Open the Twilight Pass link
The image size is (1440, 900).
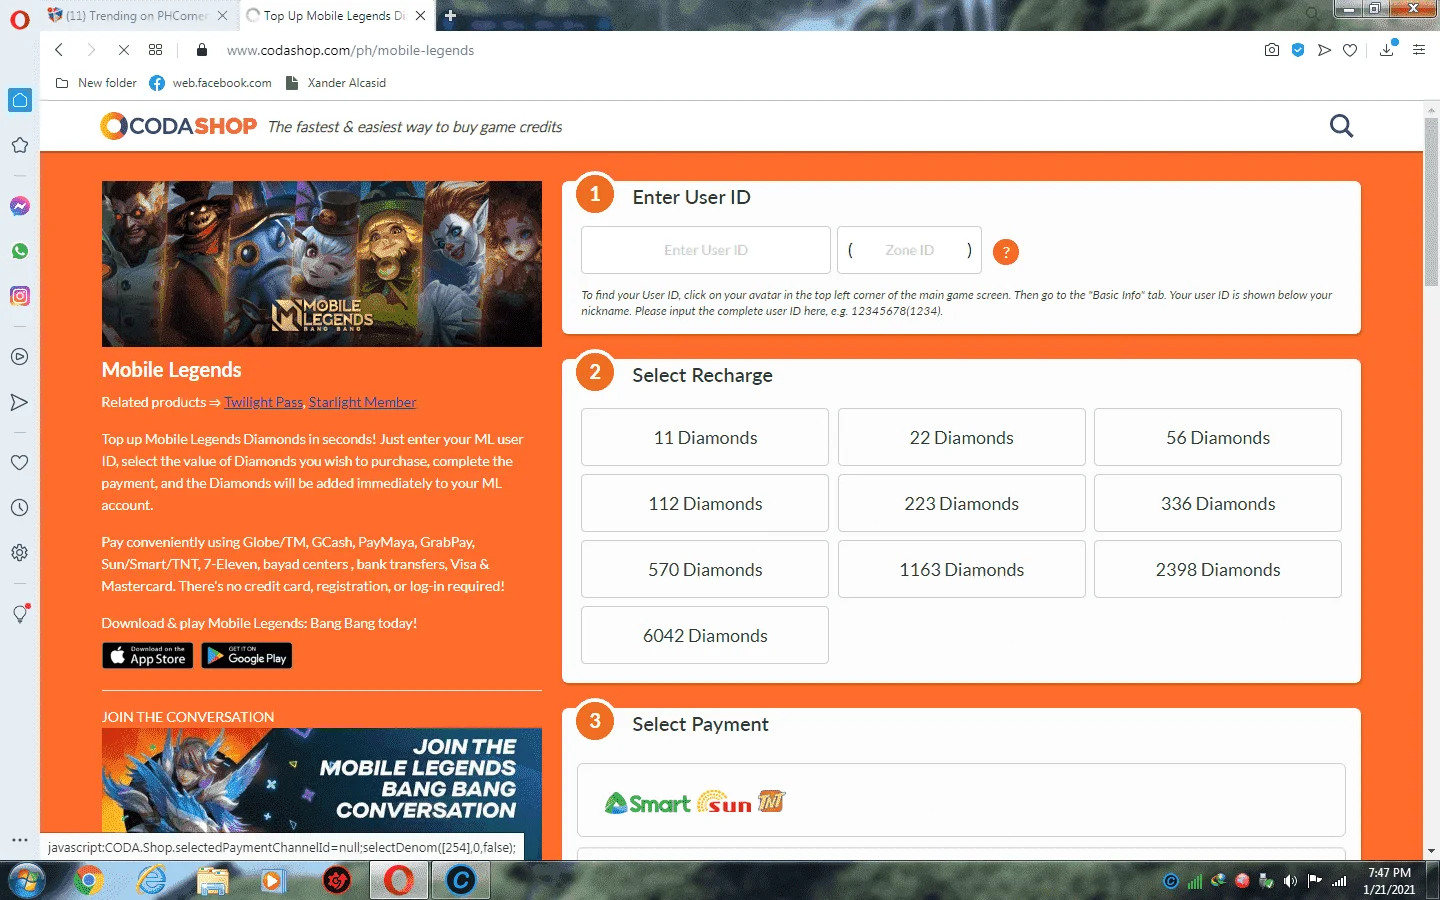263,402
